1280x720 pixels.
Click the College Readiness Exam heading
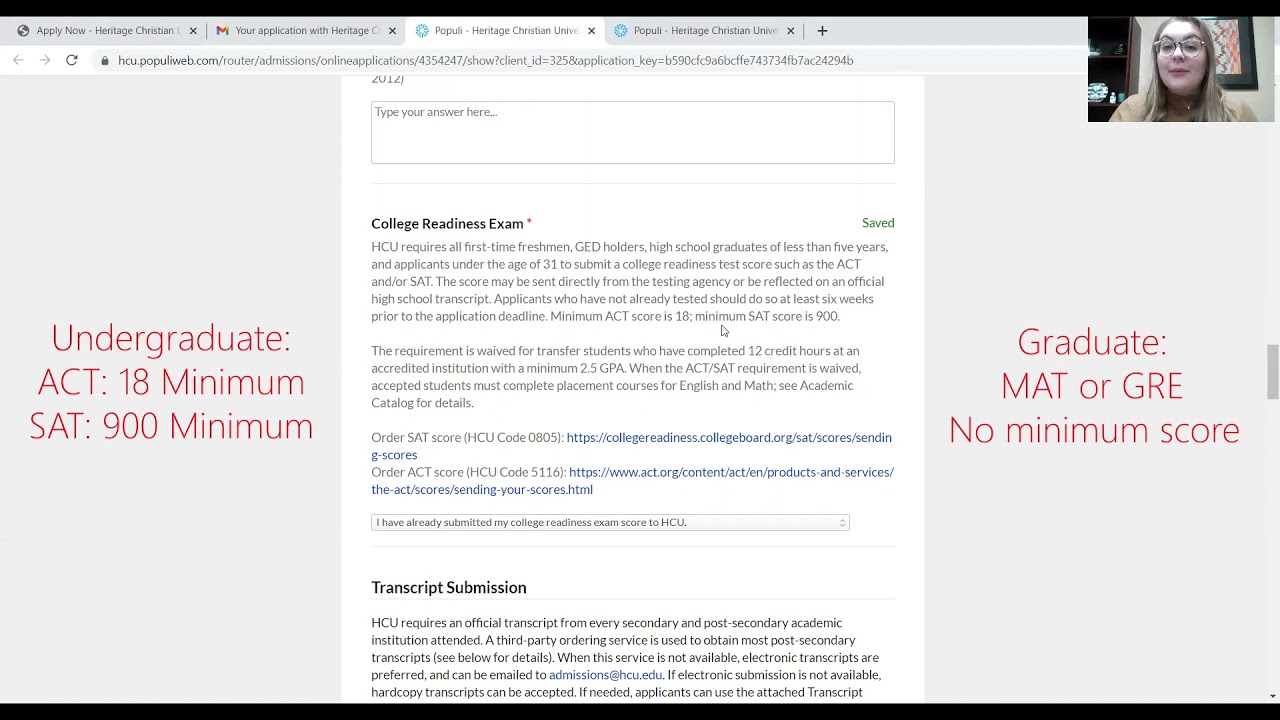(x=447, y=224)
